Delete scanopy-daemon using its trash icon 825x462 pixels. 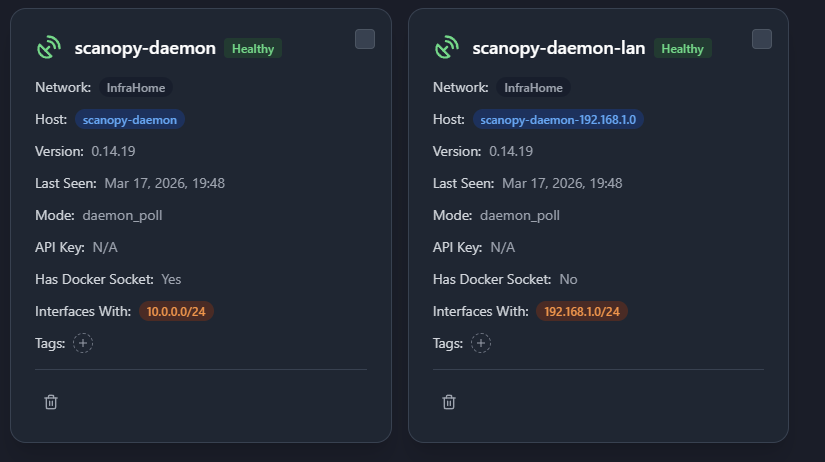coord(51,401)
